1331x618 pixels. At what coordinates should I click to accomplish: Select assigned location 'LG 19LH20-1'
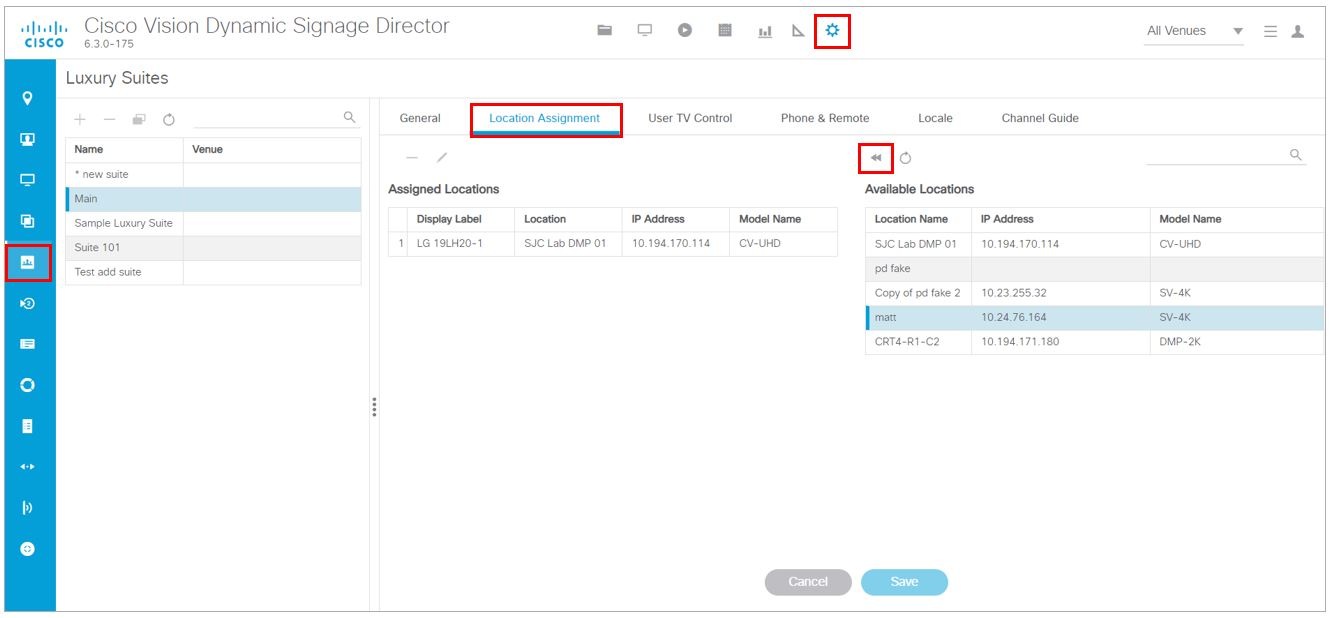pyautogui.click(x=613, y=243)
